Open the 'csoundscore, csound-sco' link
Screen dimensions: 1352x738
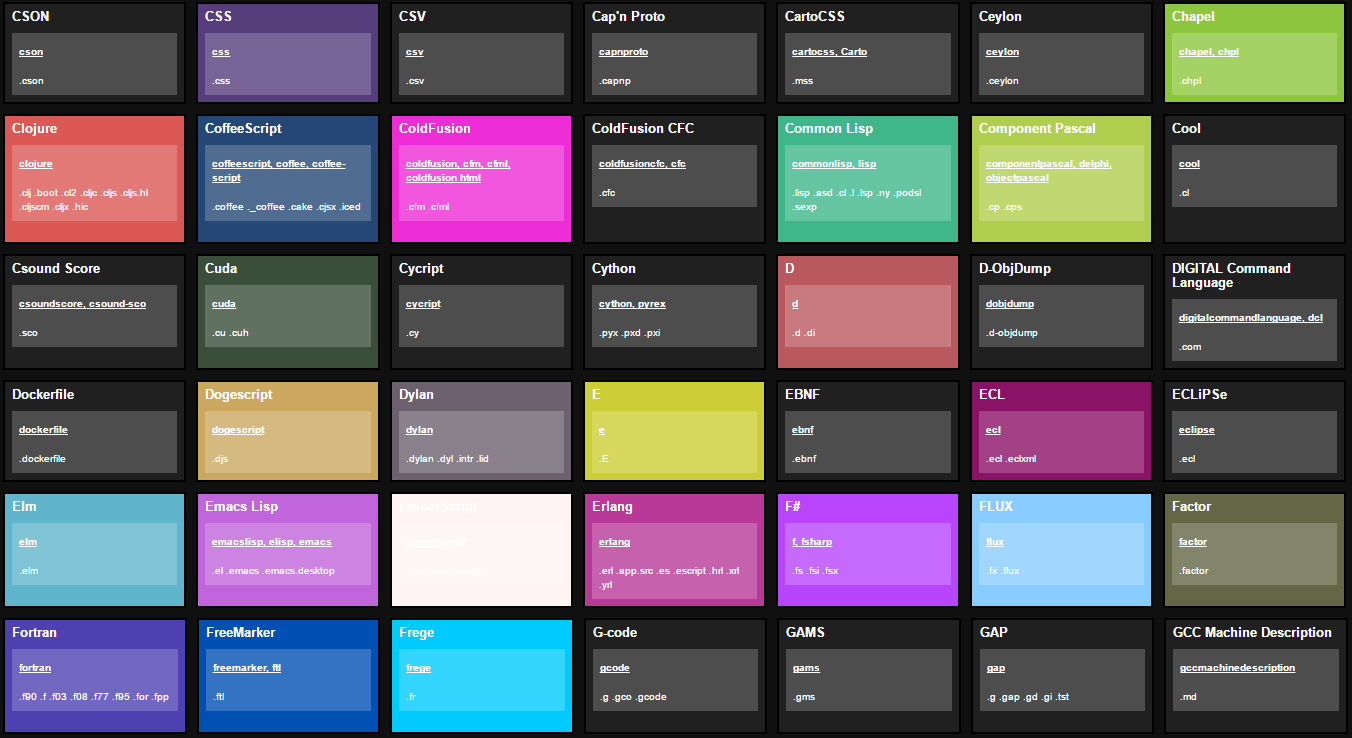[82, 304]
